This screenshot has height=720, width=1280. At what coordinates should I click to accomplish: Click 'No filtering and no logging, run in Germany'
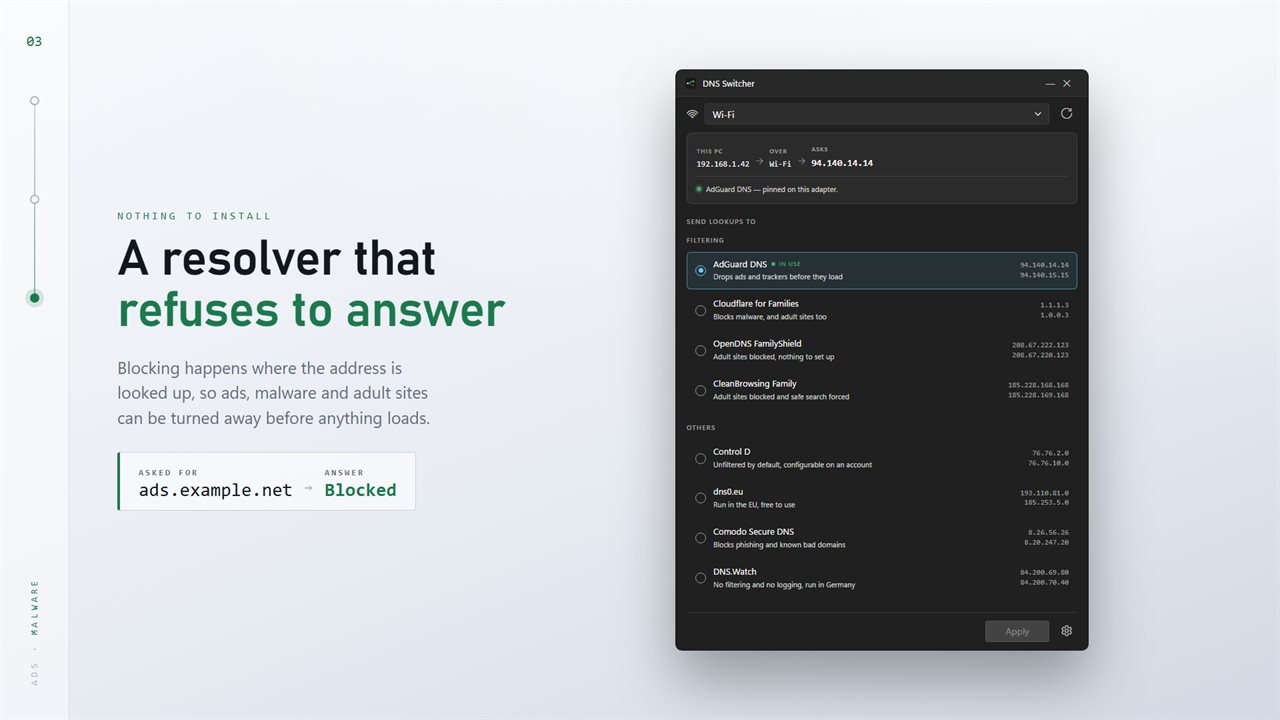coord(784,585)
